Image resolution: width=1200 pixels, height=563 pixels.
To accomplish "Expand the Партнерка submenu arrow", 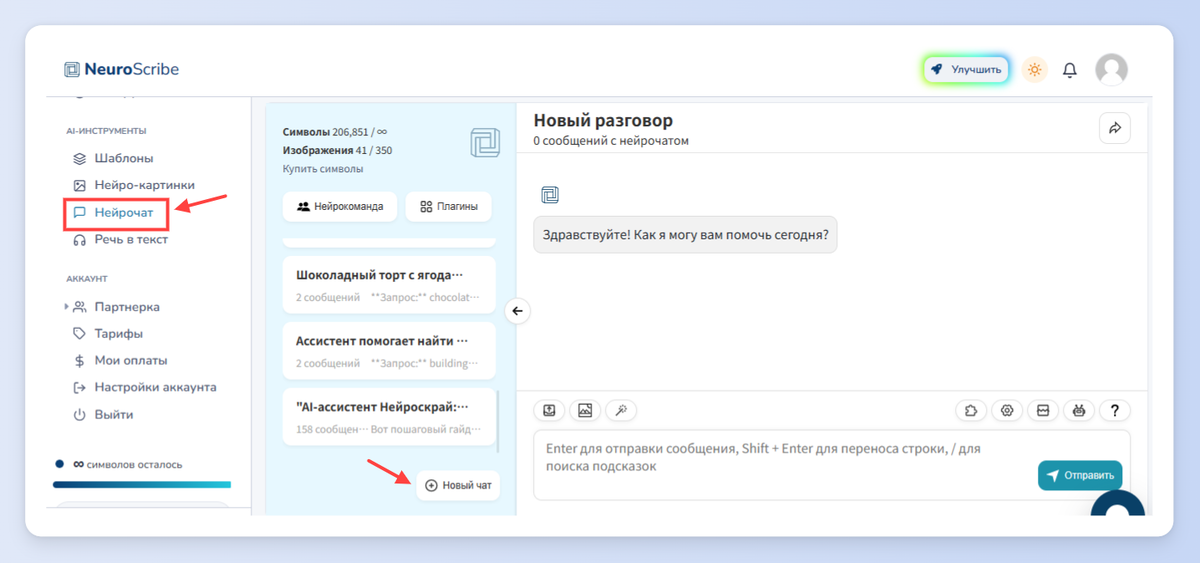I will point(67,307).
